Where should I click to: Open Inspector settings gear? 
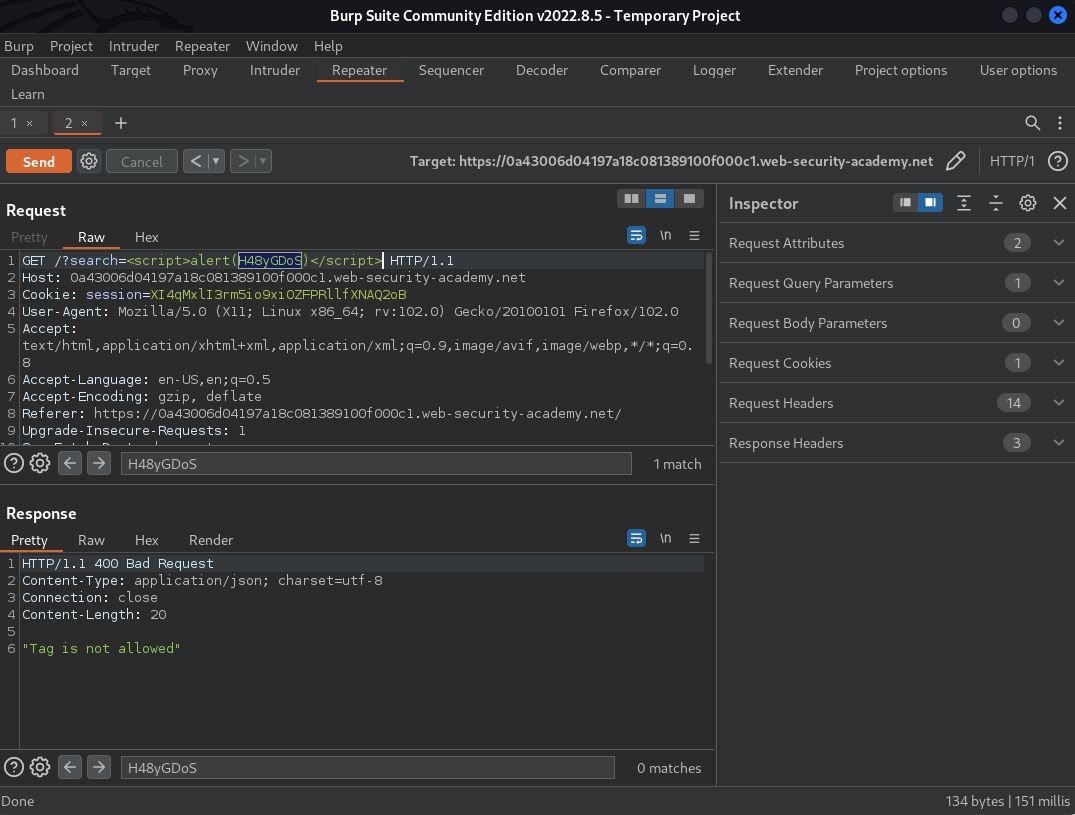(x=1027, y=203)
